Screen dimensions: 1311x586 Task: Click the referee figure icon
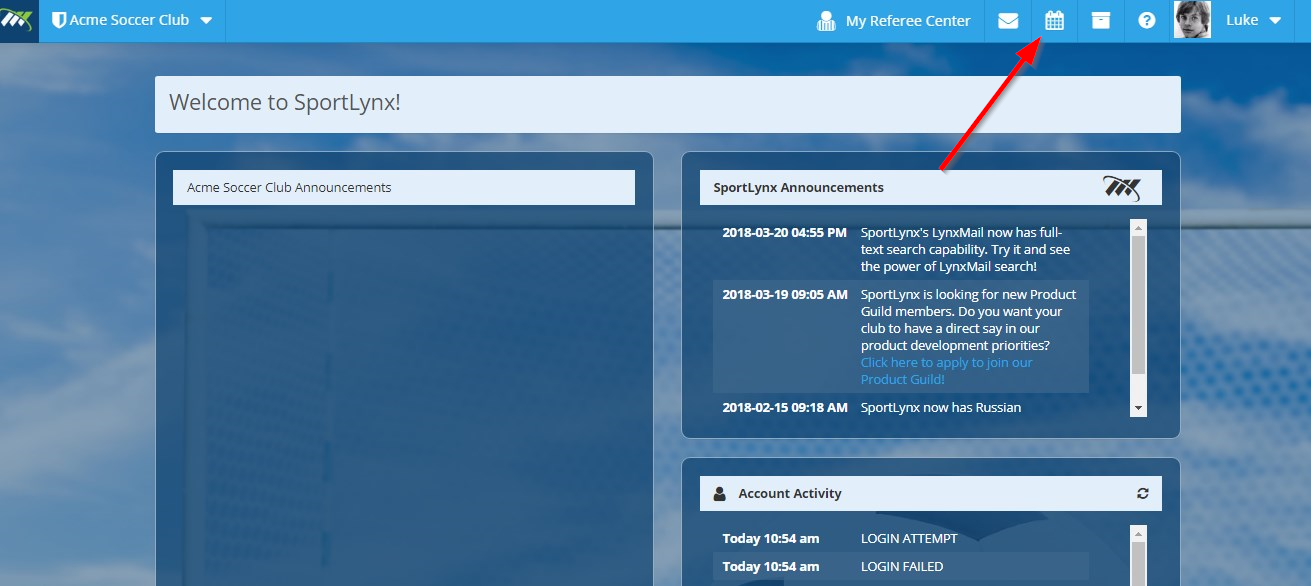coord(826,21)
